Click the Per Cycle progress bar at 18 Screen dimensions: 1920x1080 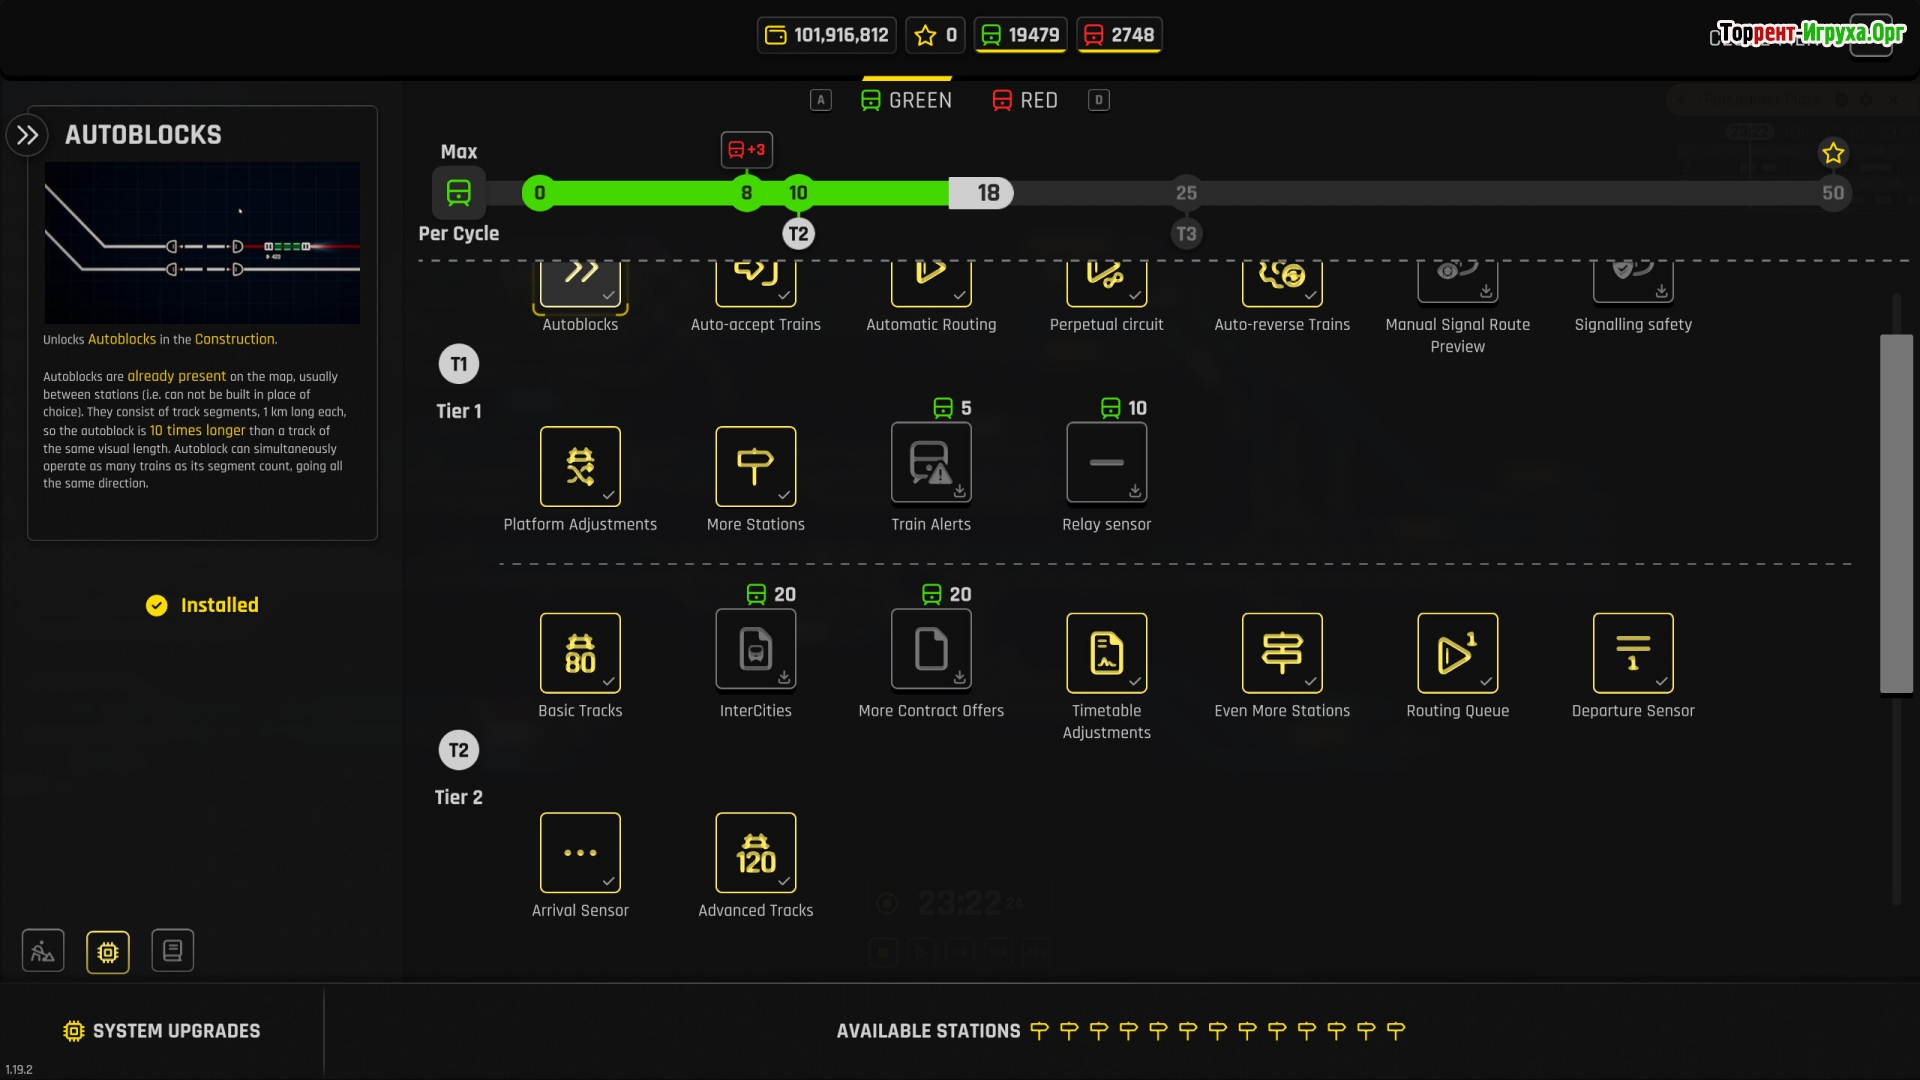[x=987, y=193]
